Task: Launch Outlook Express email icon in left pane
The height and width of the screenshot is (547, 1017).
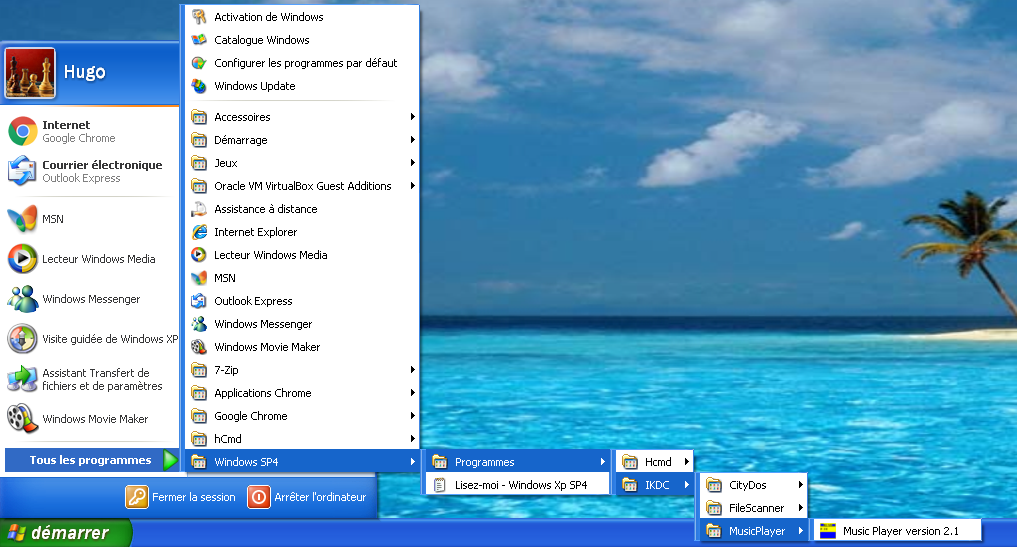Action: 23,171
